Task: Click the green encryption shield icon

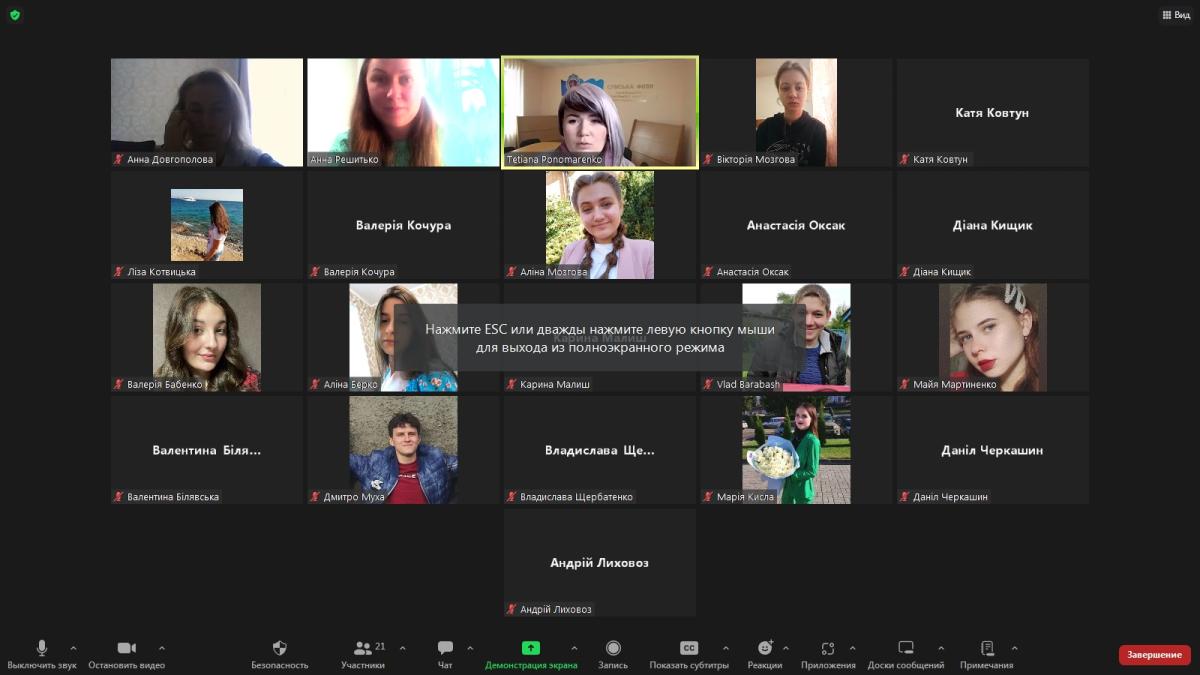Action: click(x=15, y=15)
